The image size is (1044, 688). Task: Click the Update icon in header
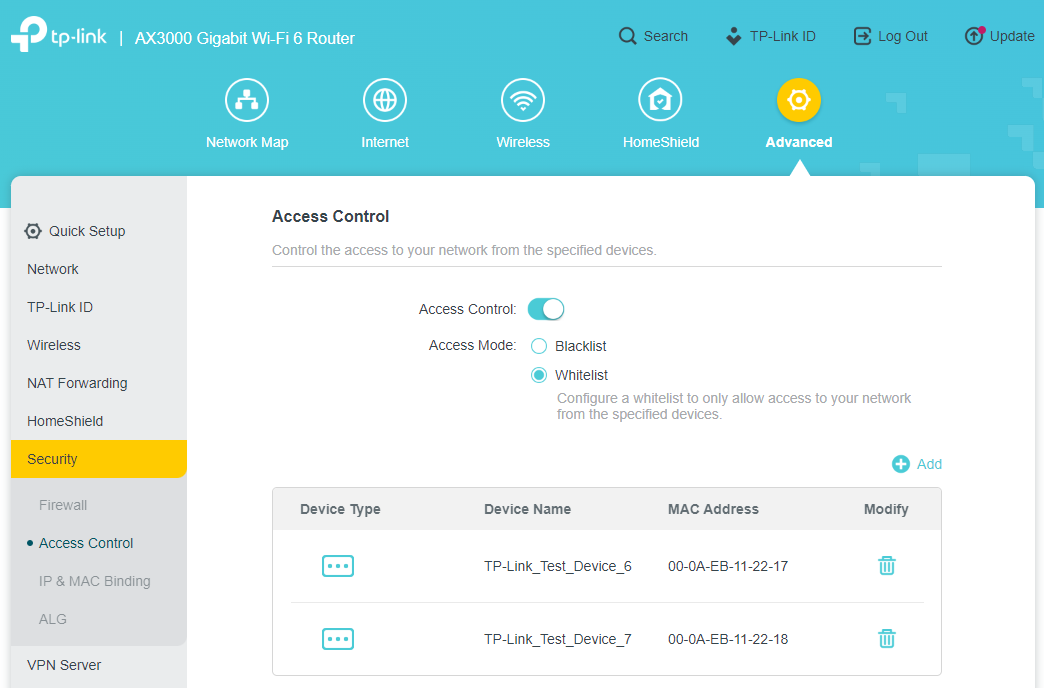[974, 36]
